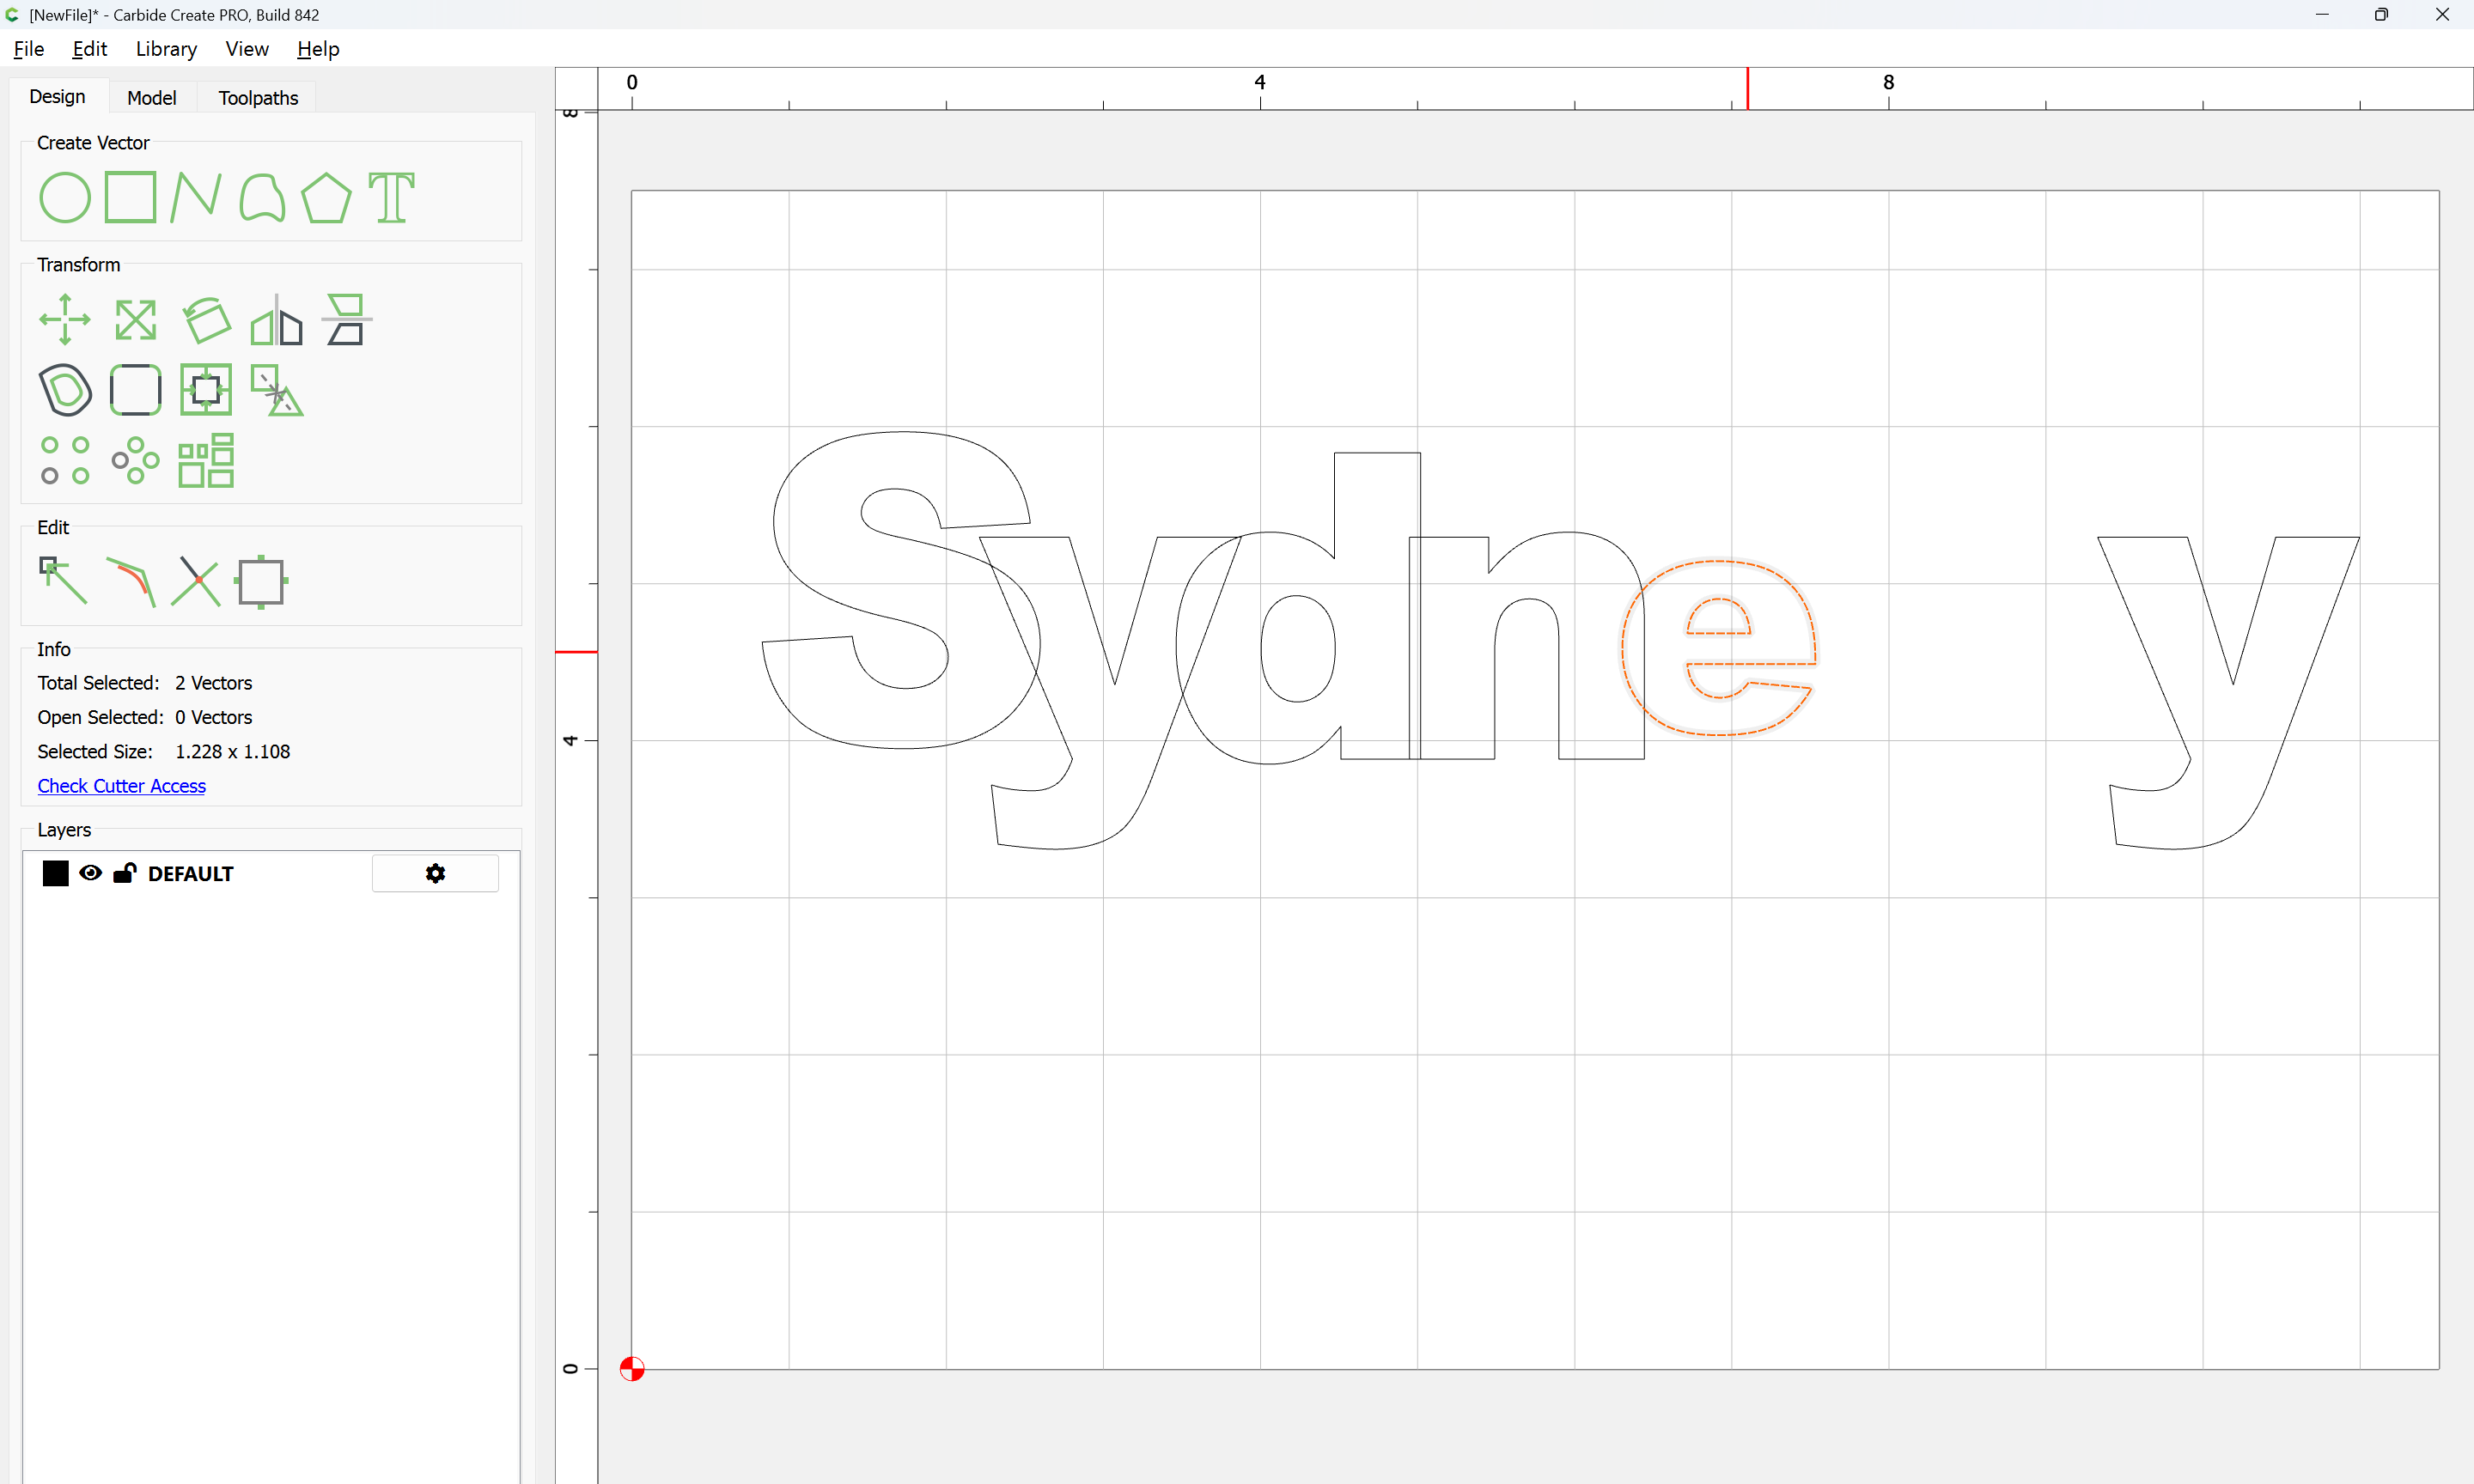This screenshot has height=1484, width=2474.
Task: Select the Circle vector tool
Action: tap(64, 198)
